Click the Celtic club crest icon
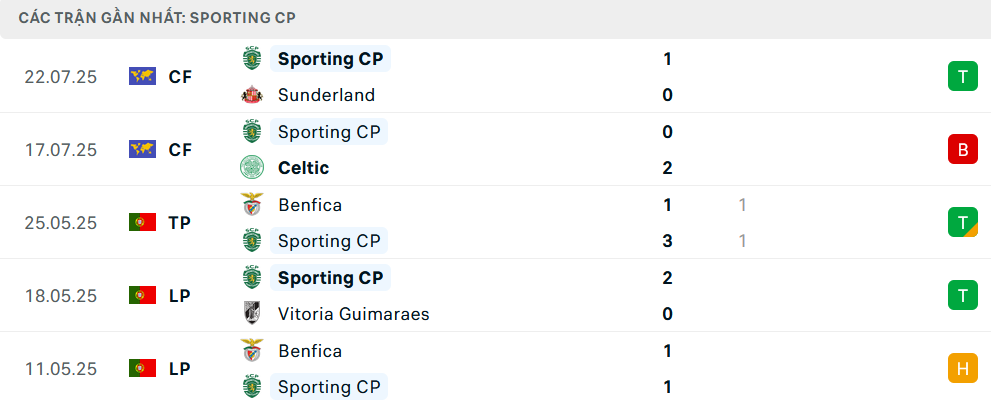The height and width of the screenshot is (401, 991). point(252,168)
